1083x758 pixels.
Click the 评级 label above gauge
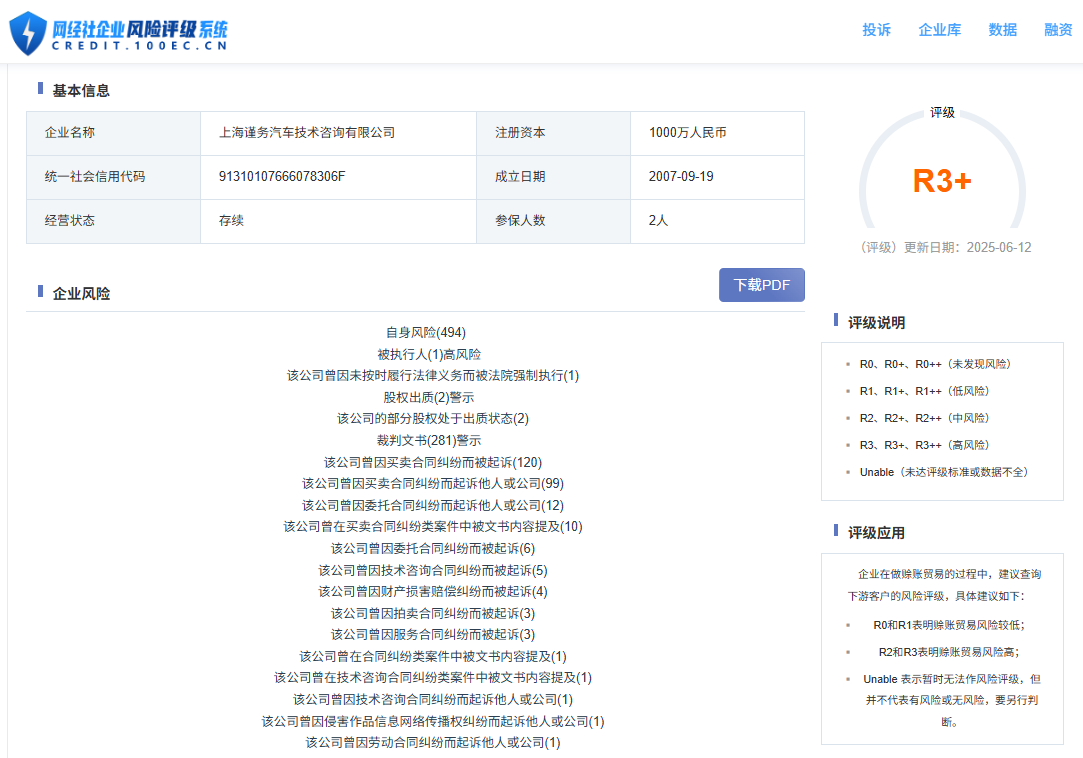942,113
